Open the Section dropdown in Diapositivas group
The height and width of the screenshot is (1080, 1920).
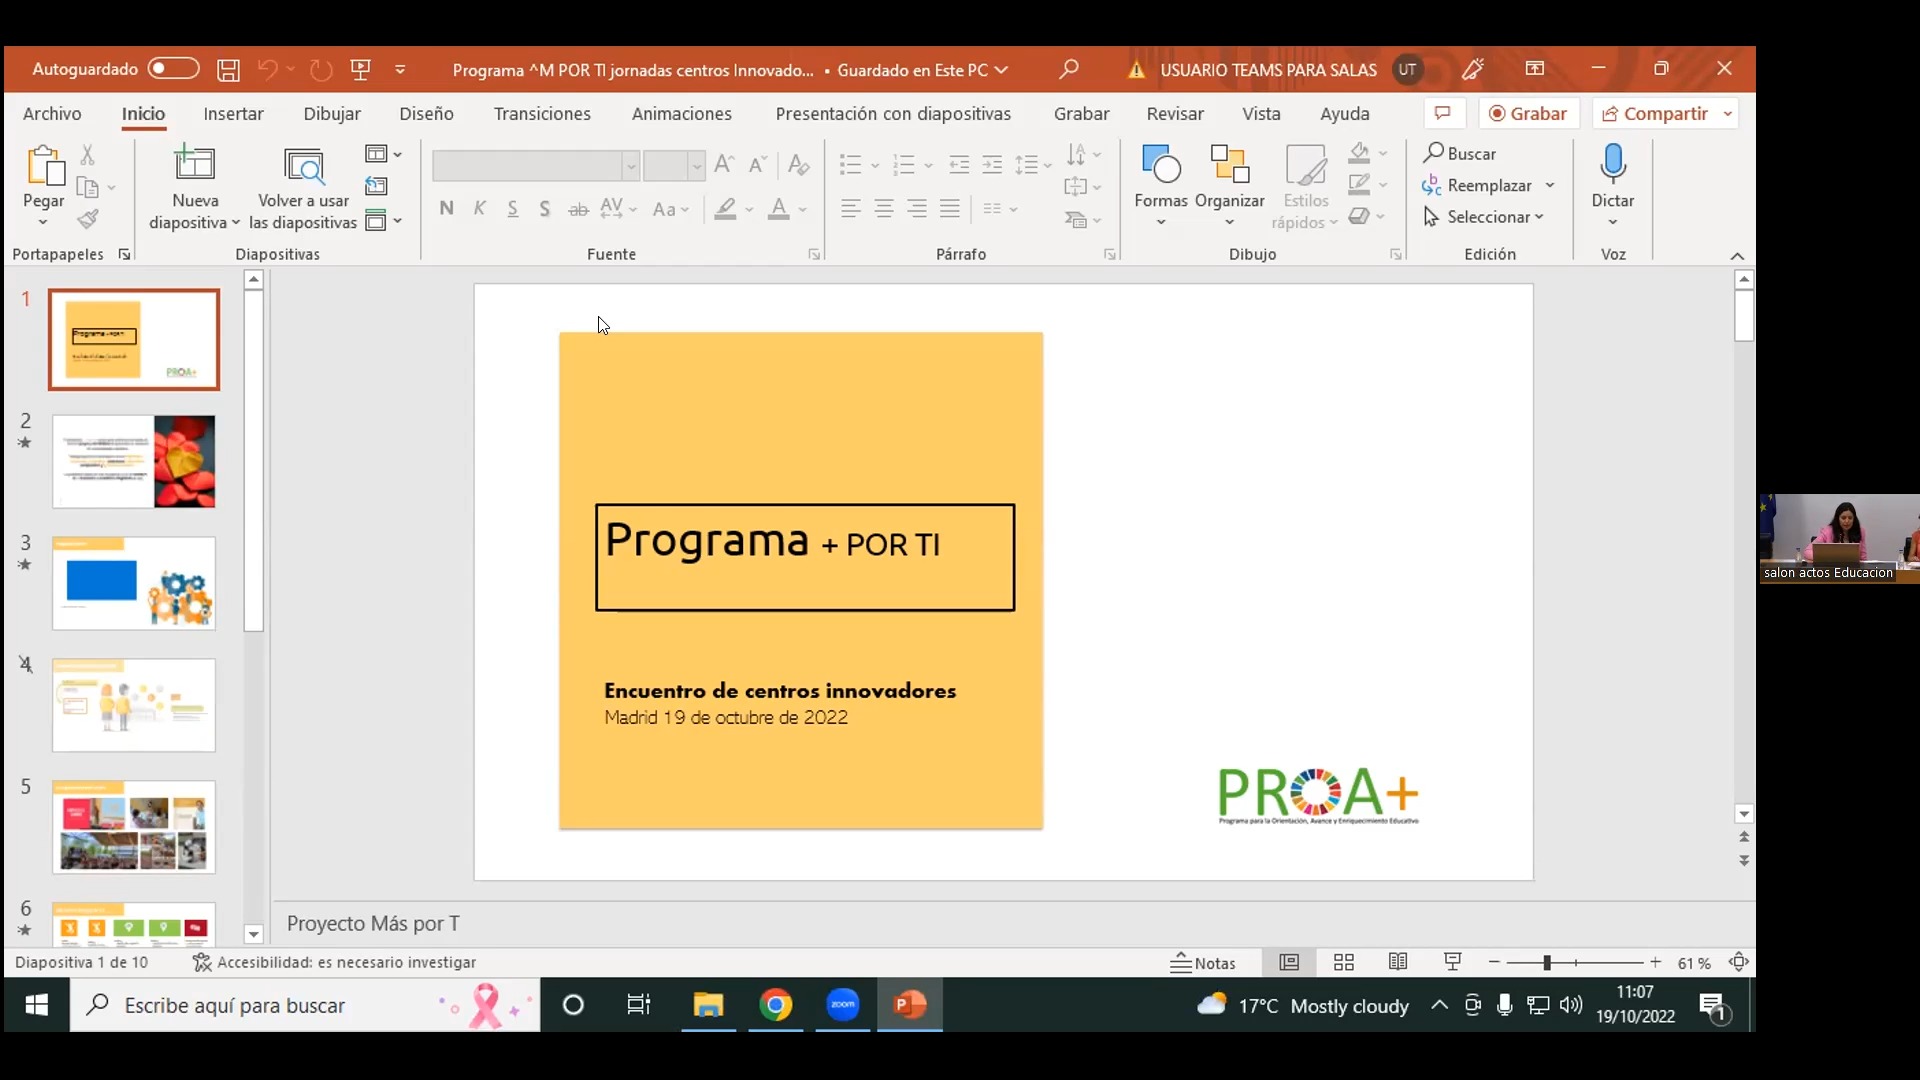point(383,221)
